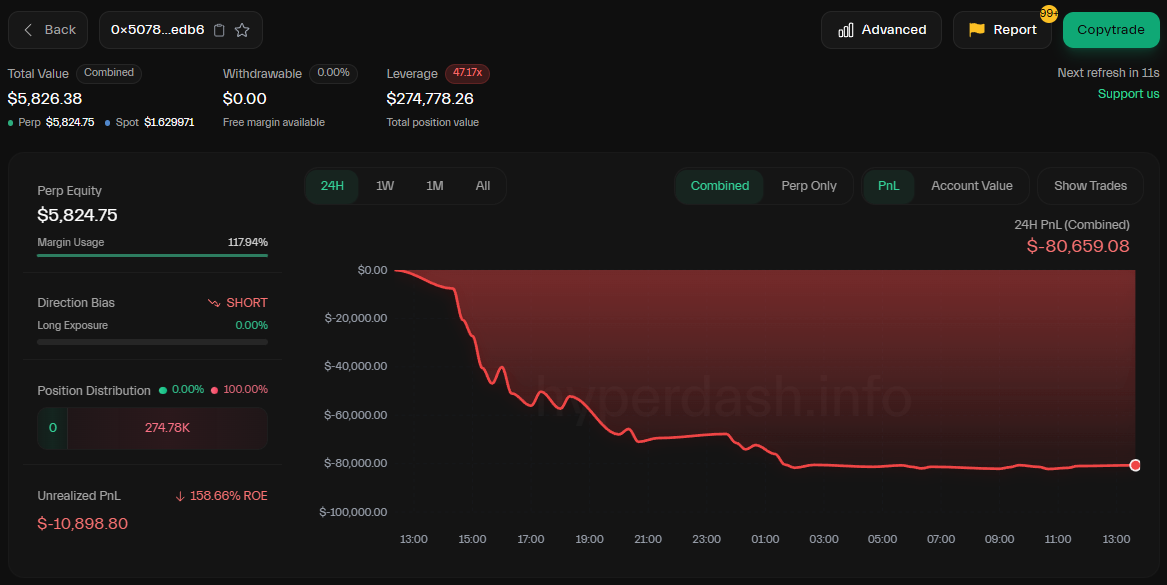The width and height of the screenshot is (1167, 585).
Task: Switch chart to Perp Only
Action: pyautogui.click(x=808, y=186)
